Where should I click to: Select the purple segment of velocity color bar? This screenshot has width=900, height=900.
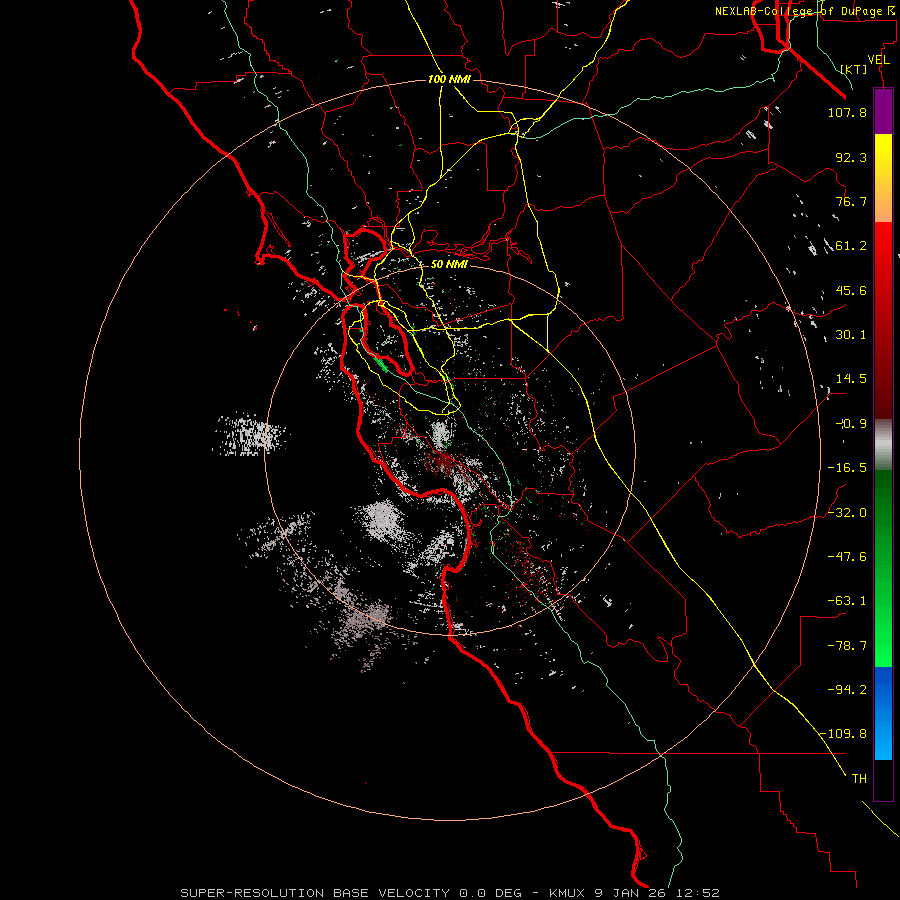(883, 111)
